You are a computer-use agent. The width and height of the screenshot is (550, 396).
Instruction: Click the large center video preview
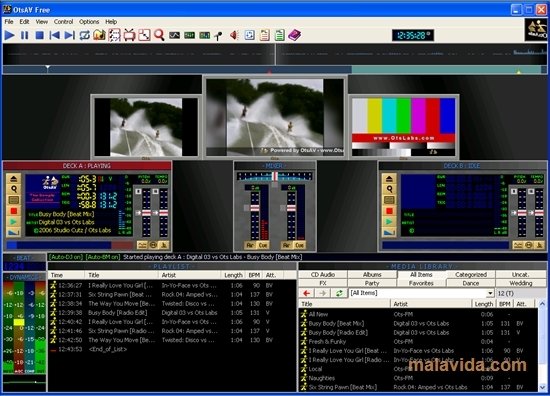(275, 117)
